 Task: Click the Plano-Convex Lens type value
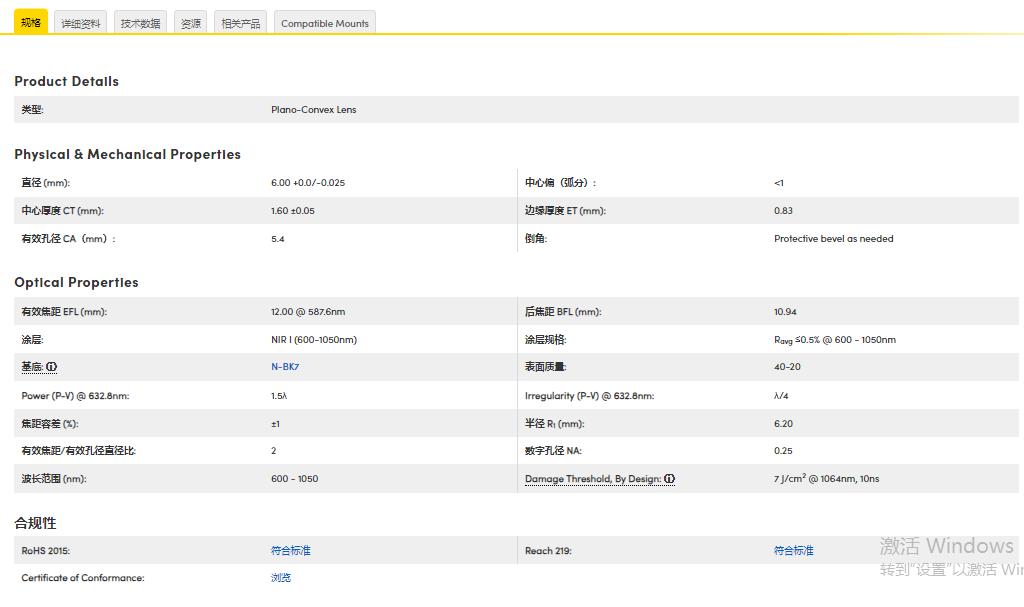point(313,110)
